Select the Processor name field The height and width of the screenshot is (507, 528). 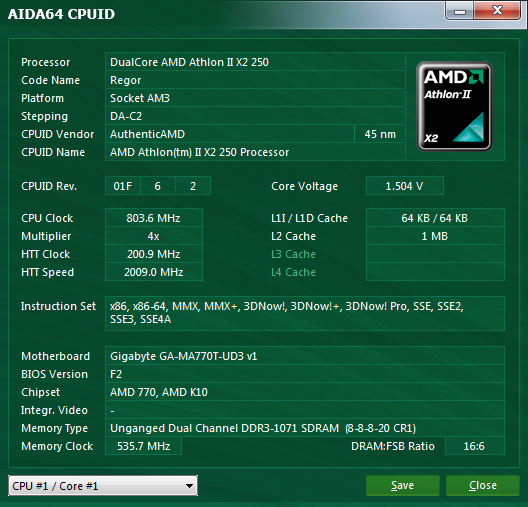255,62
